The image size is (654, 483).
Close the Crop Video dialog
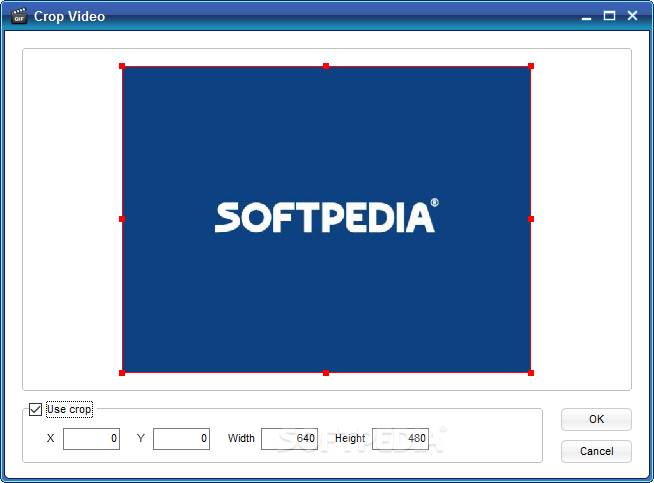pos(632,16)
